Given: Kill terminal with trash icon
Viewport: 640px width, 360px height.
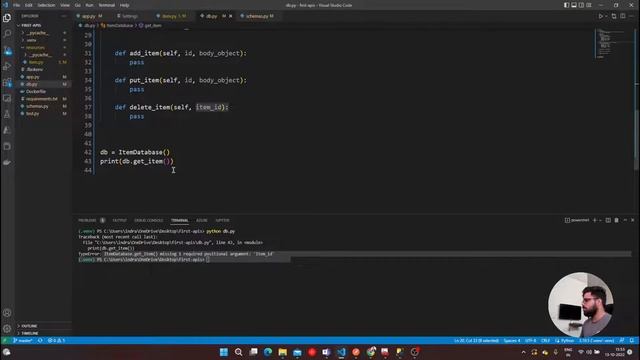Looking at the screenshot, I should click(x=616, y=220).
